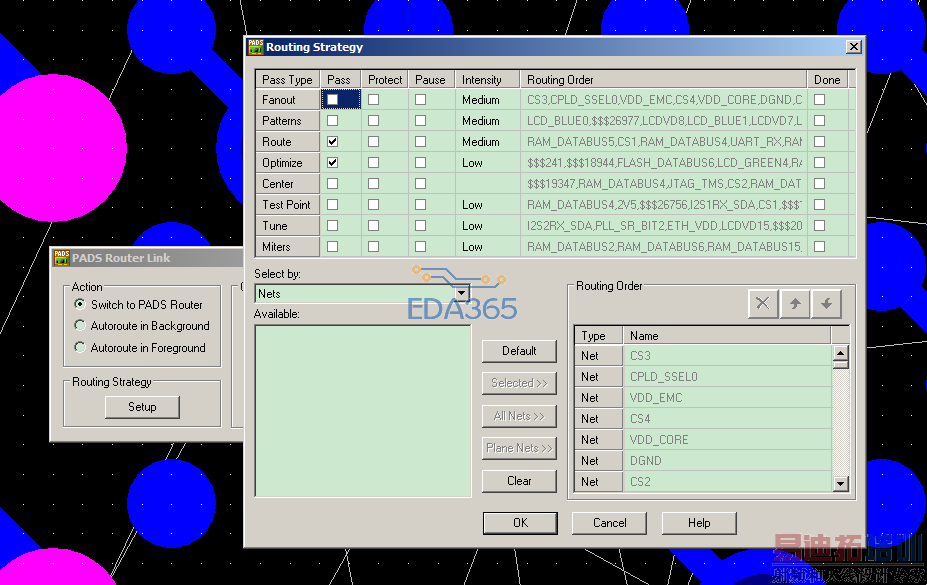Open the Select by Nets dropdown

[462, 294]
